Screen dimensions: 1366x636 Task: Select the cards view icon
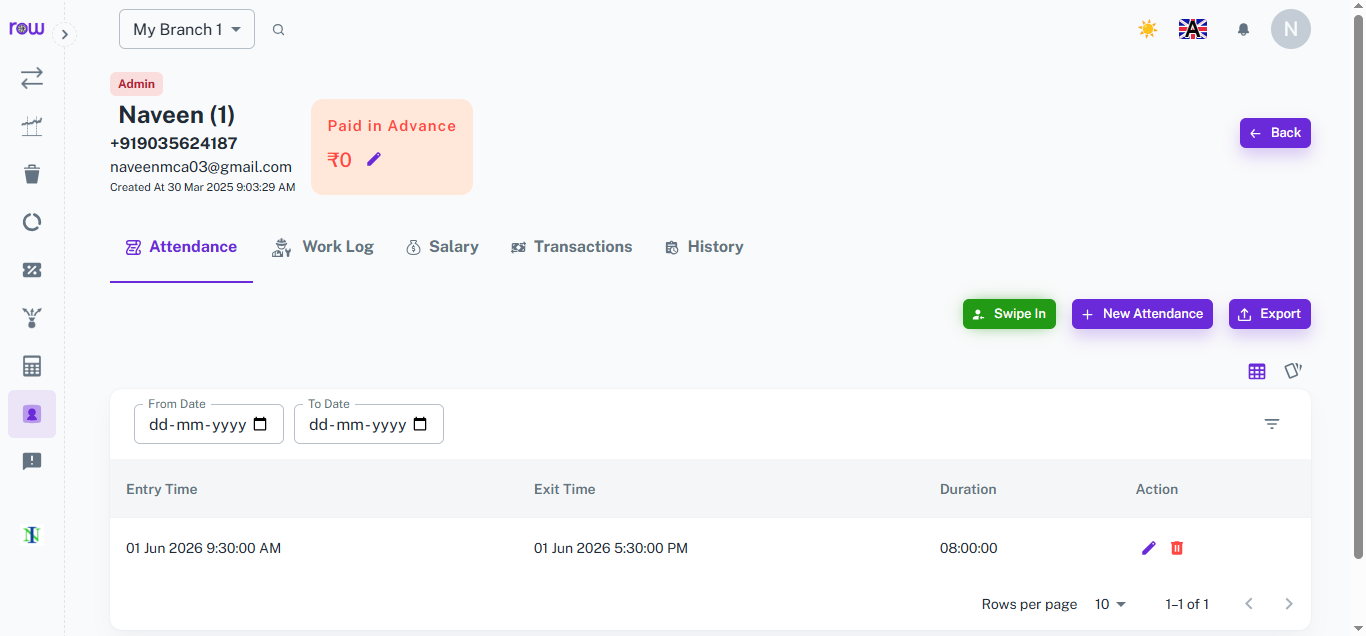click(1293, 371)
